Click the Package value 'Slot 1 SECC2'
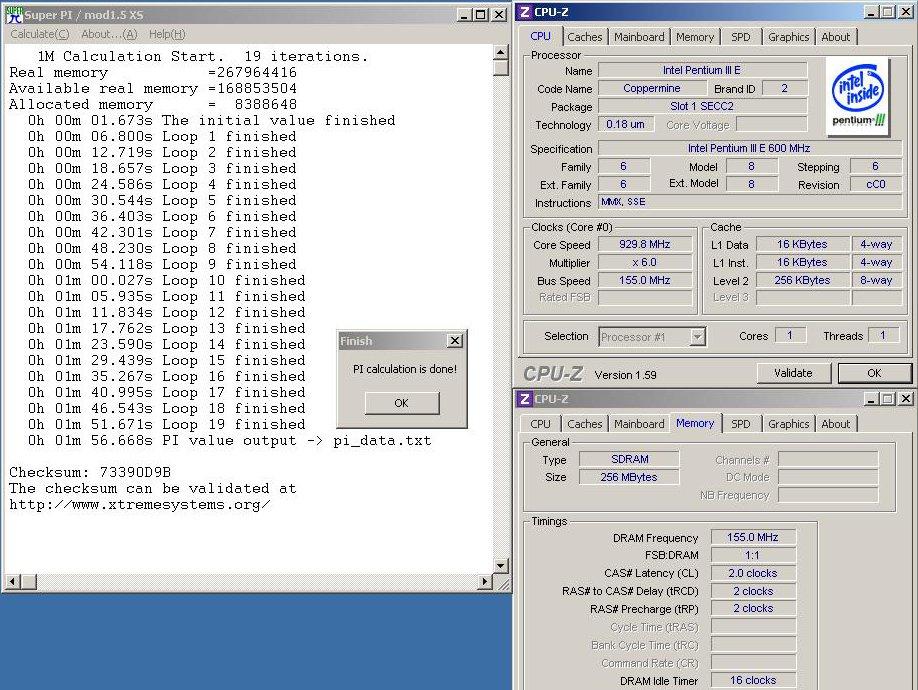 tap(702, 106)
